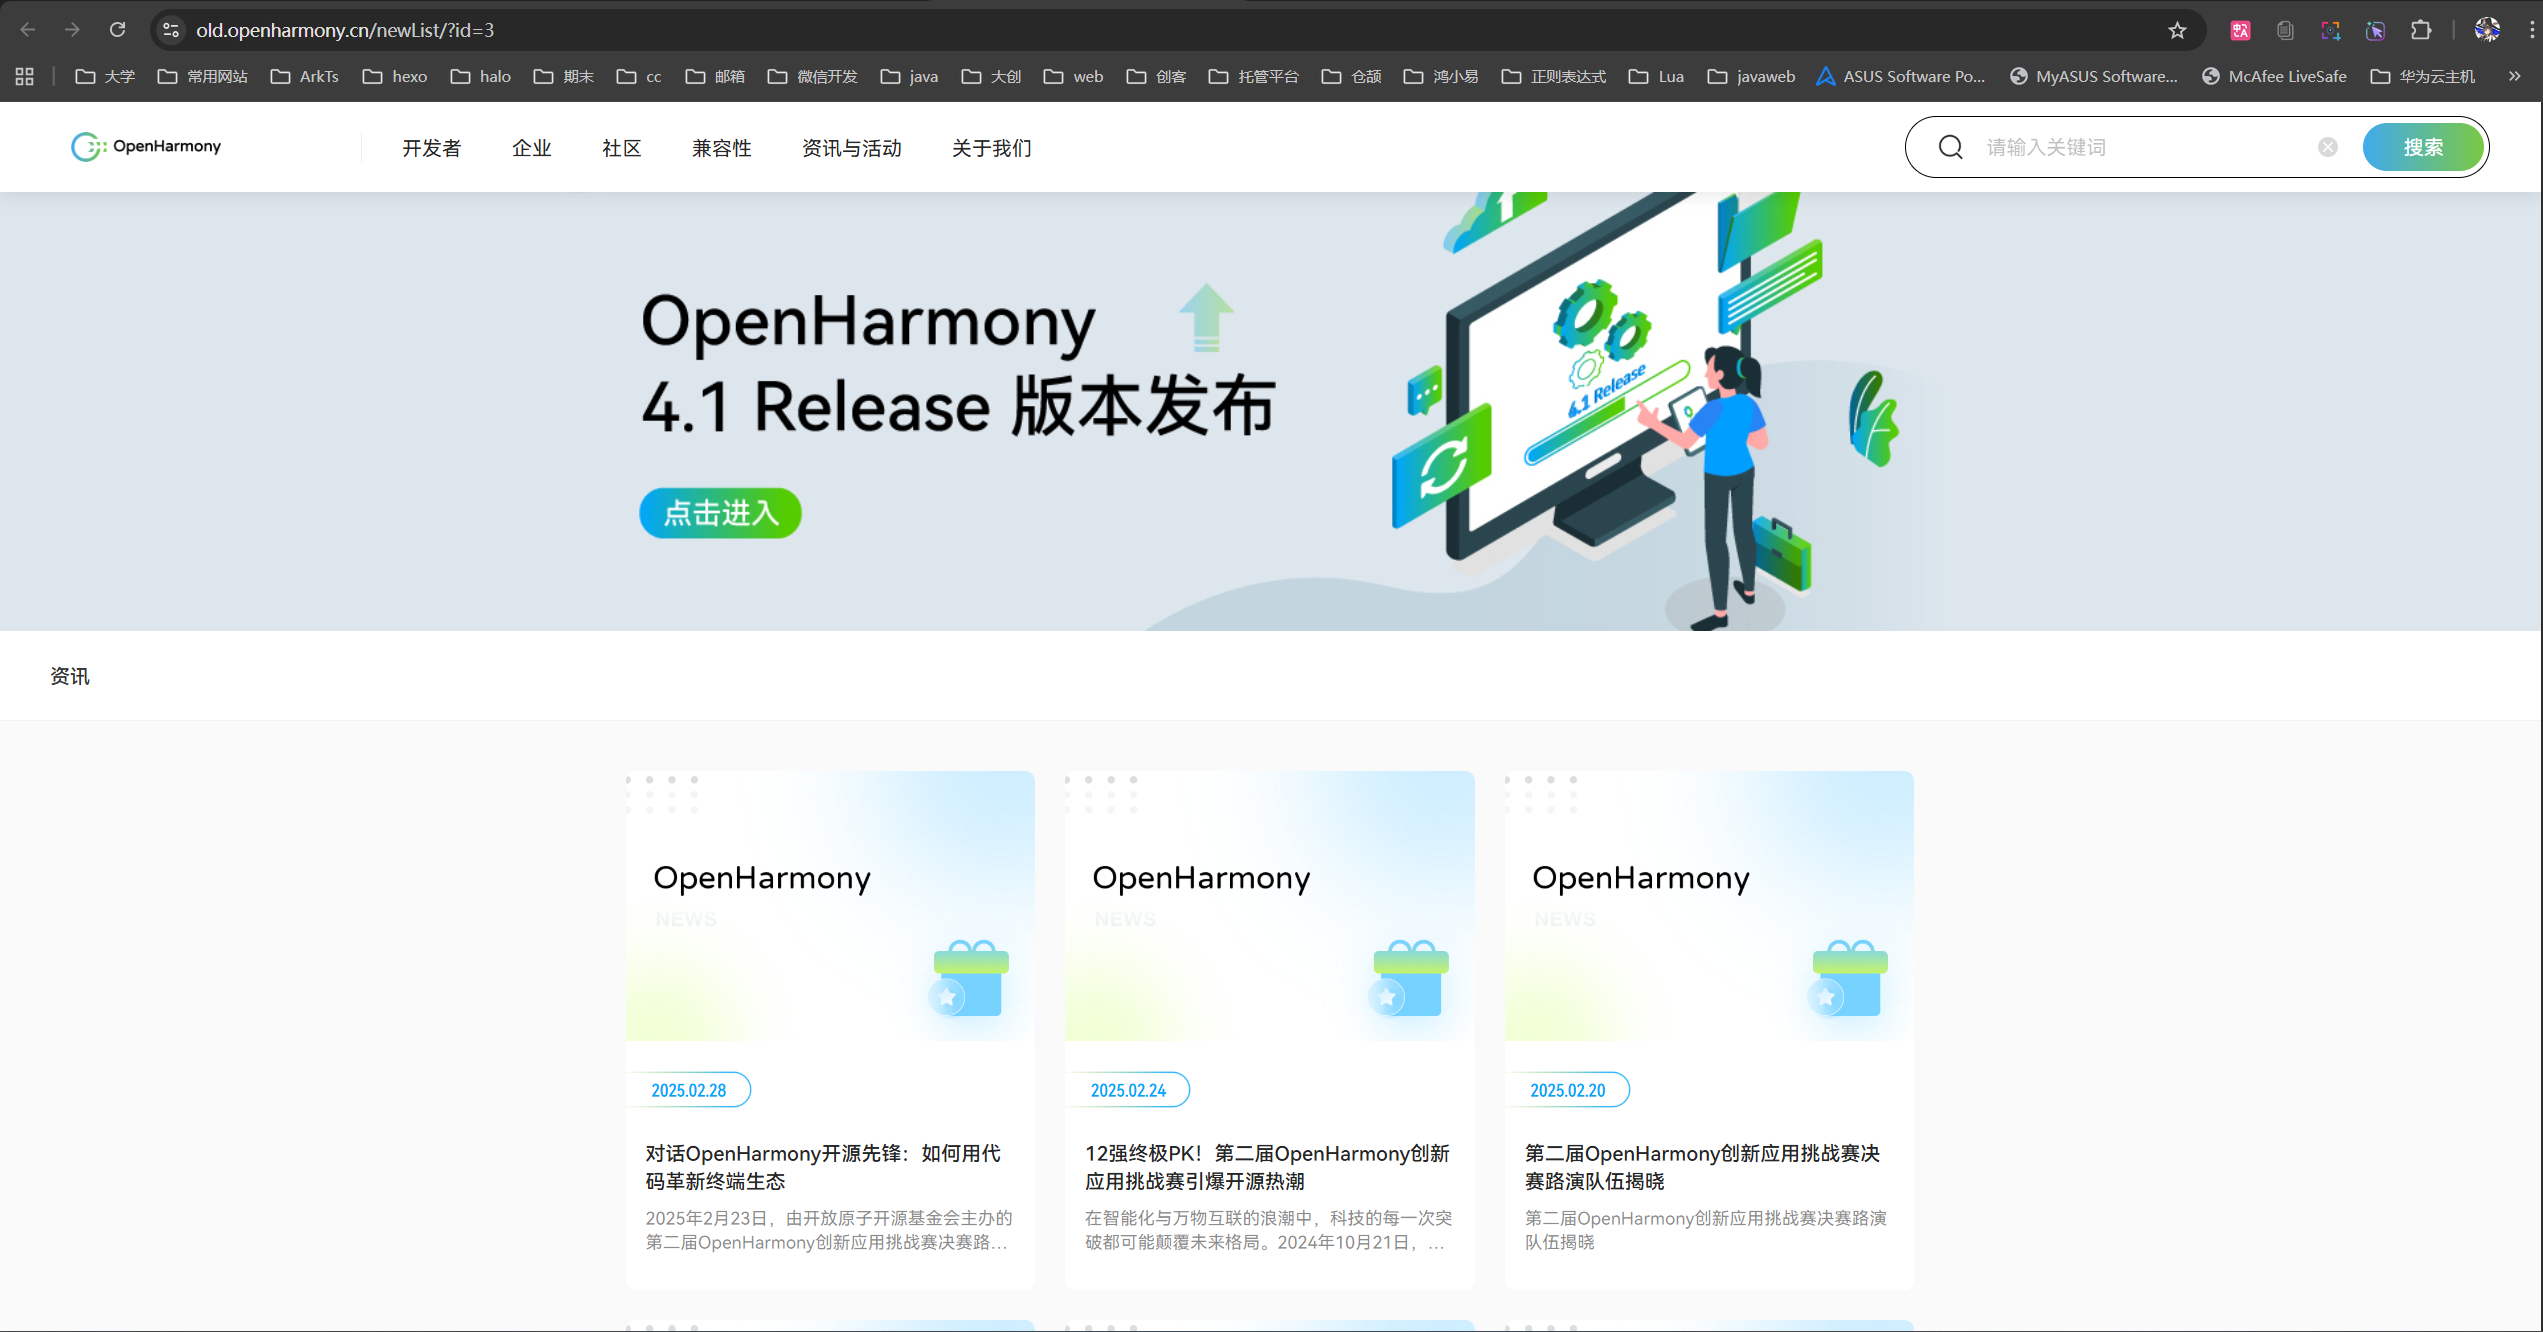The image size is (2543, 1332).
Task: Bookmark this page with star icon
Action: (x=2177, y=30)
